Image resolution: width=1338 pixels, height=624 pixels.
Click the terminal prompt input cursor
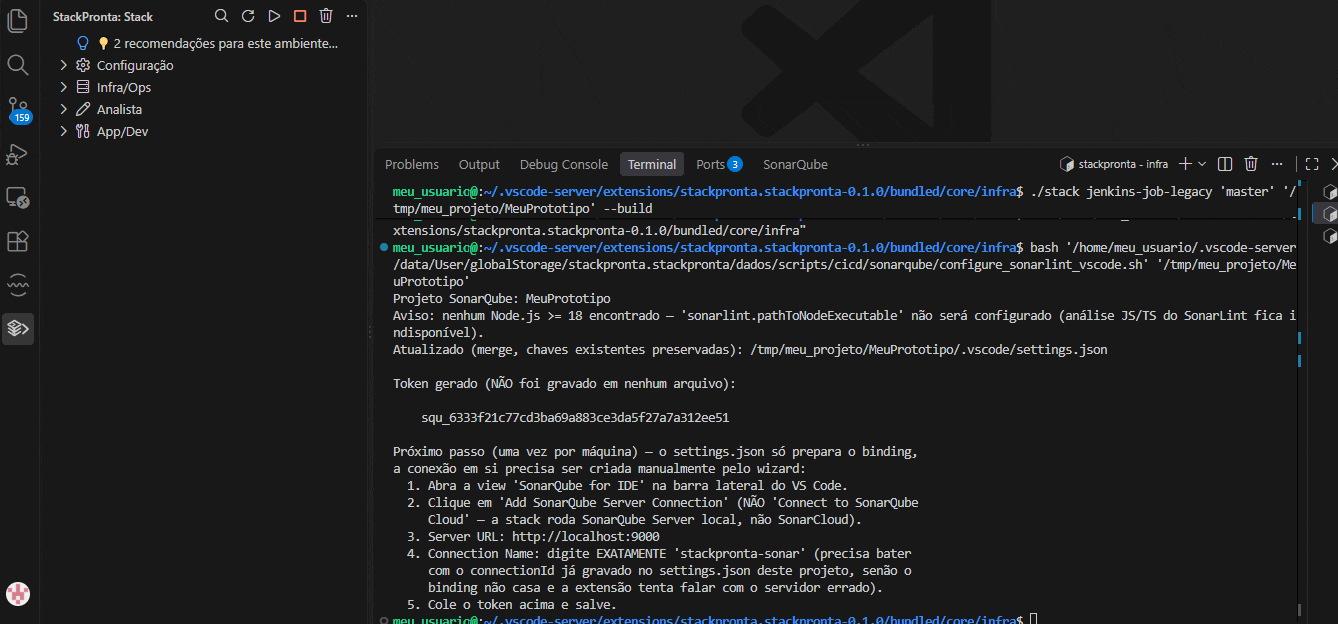1033,620
